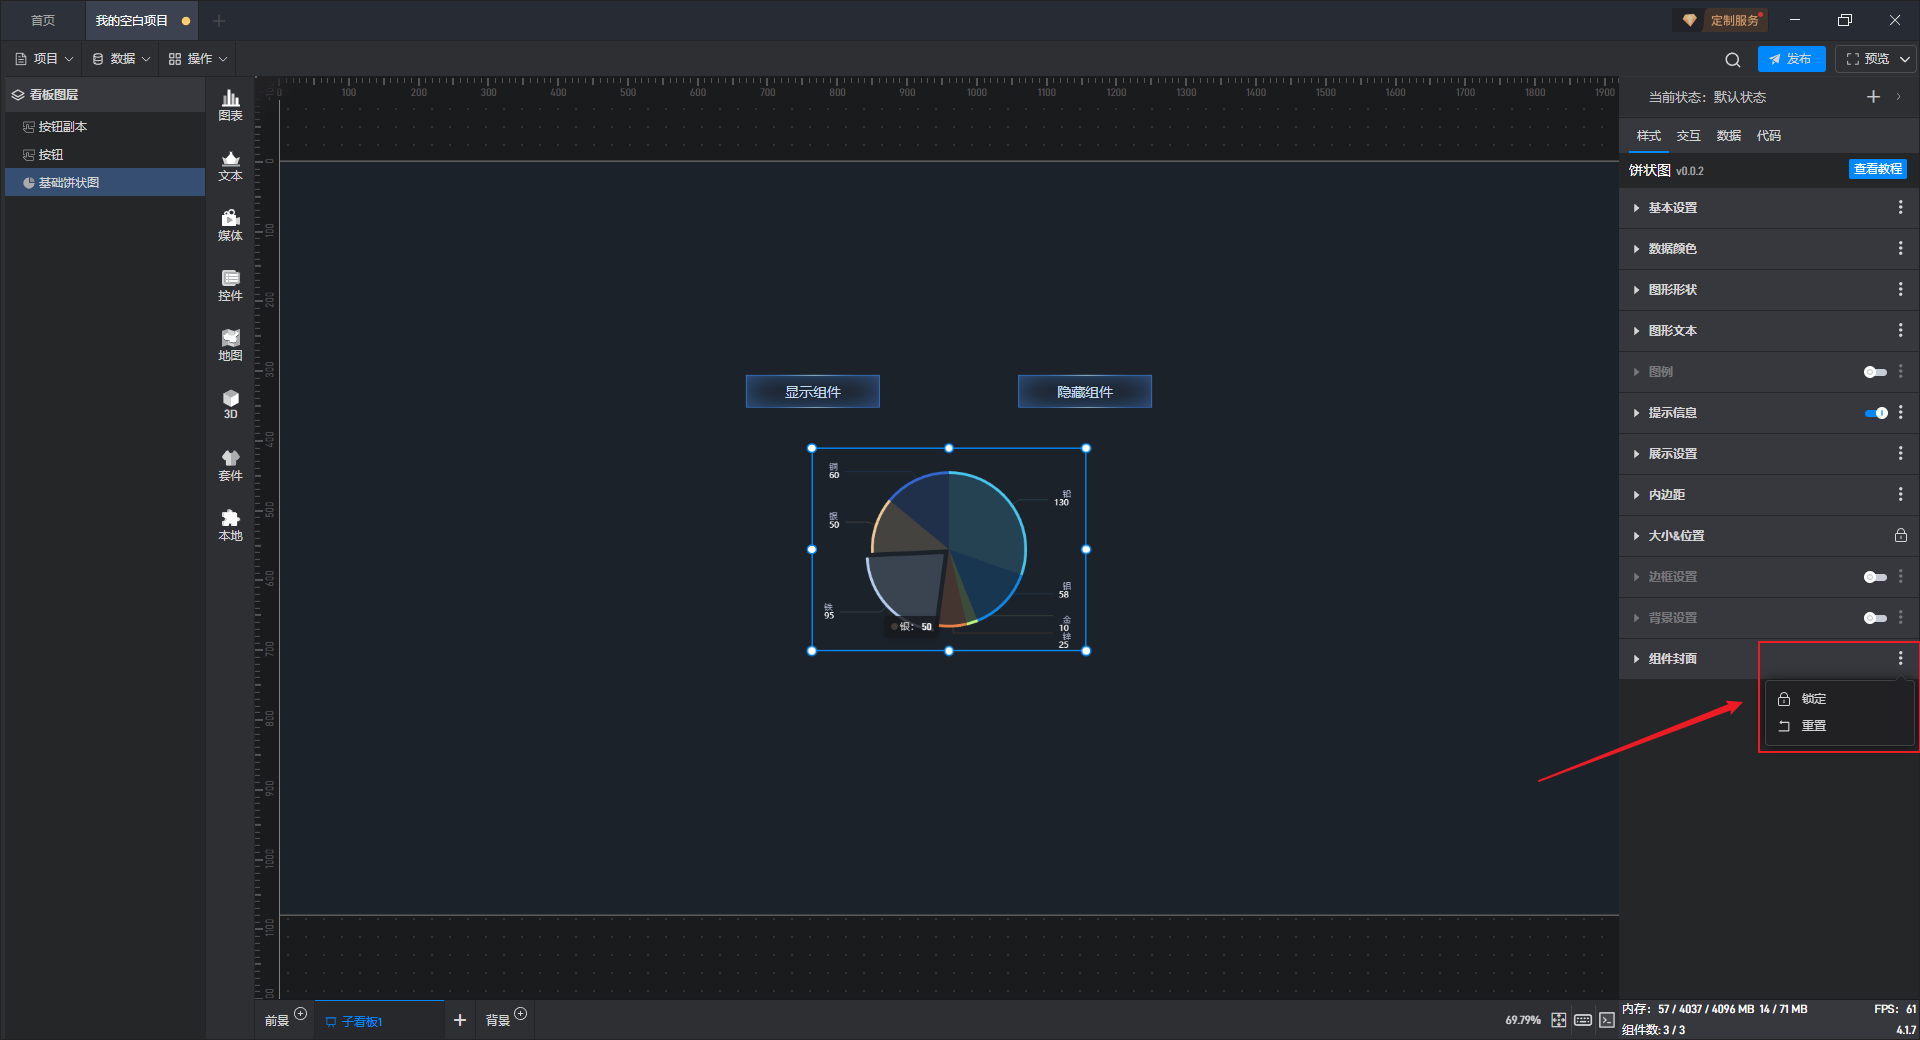Expand the 数据颜色 section

tap(1672, 249)
